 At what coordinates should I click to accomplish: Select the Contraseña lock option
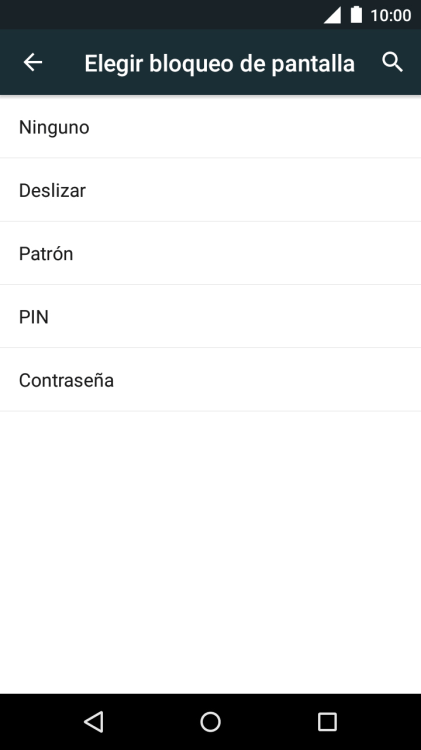210,380
